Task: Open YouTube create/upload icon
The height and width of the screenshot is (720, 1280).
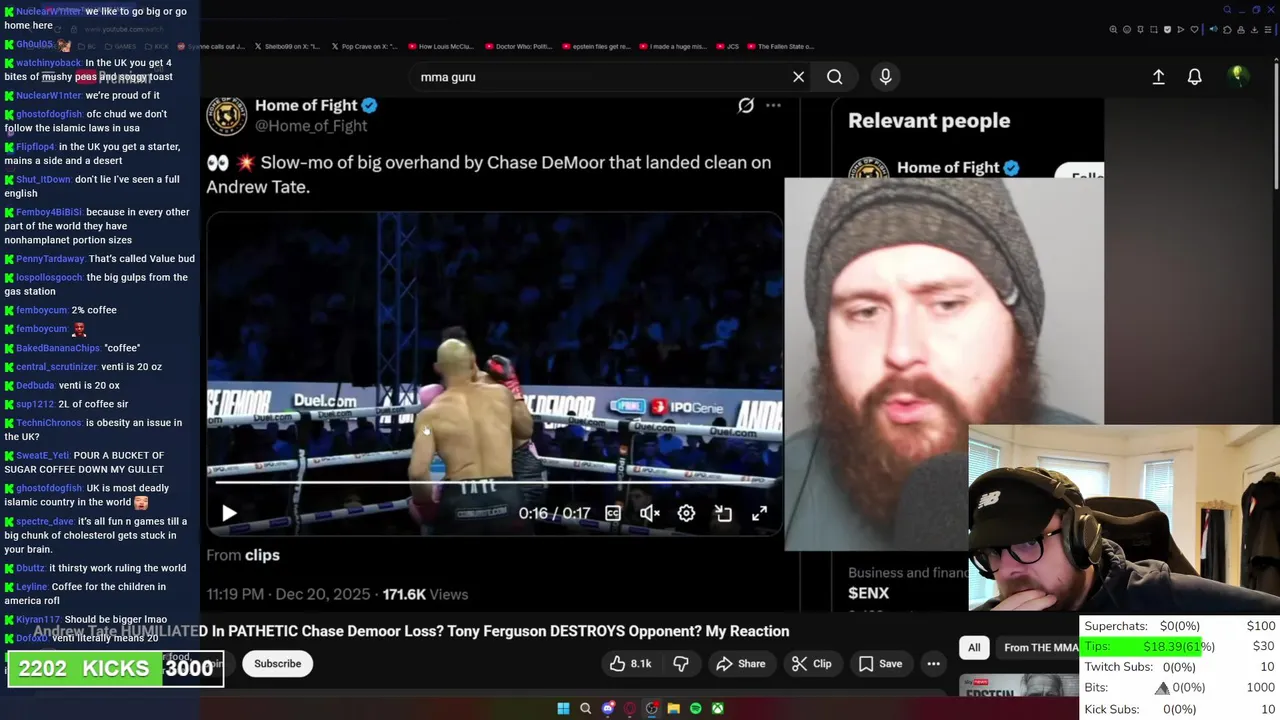Action: [x=1158, y=77]
